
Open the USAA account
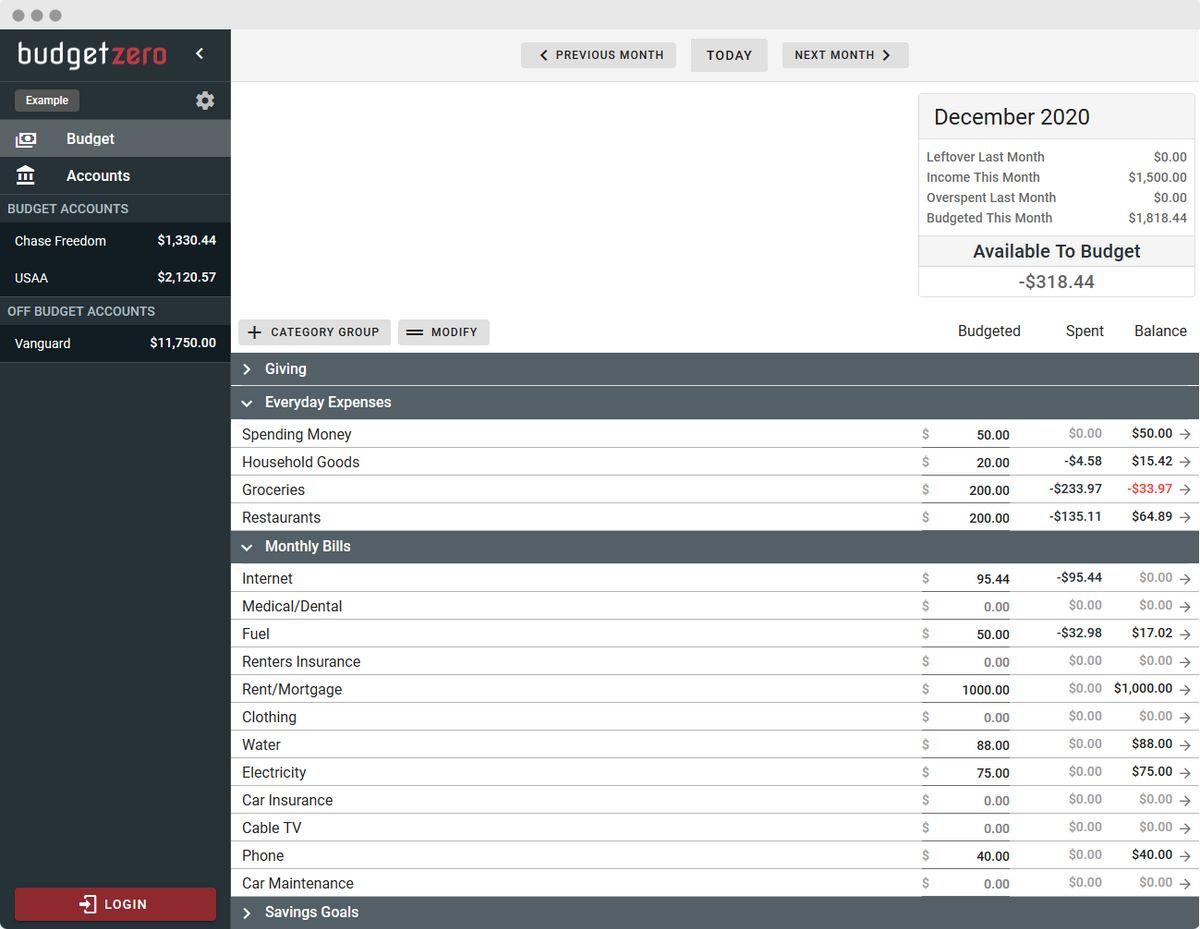[115, 277]
